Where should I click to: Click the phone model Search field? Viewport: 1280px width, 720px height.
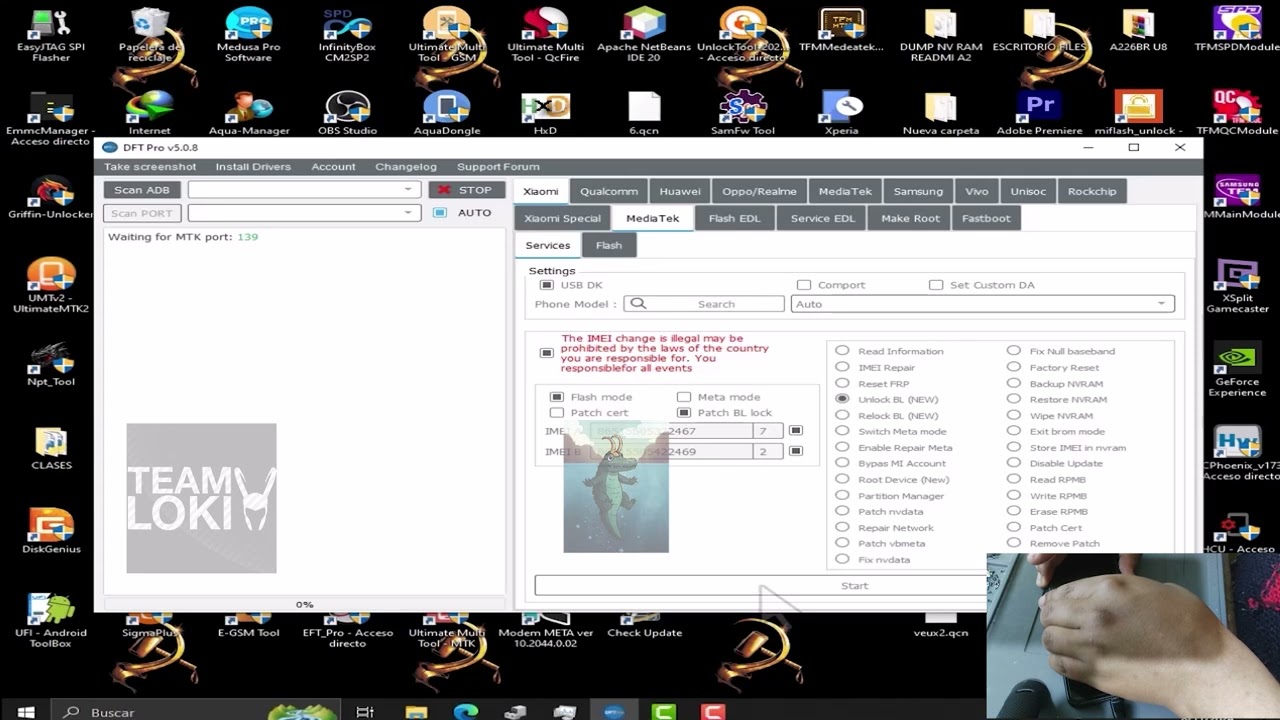coord(704,304)
